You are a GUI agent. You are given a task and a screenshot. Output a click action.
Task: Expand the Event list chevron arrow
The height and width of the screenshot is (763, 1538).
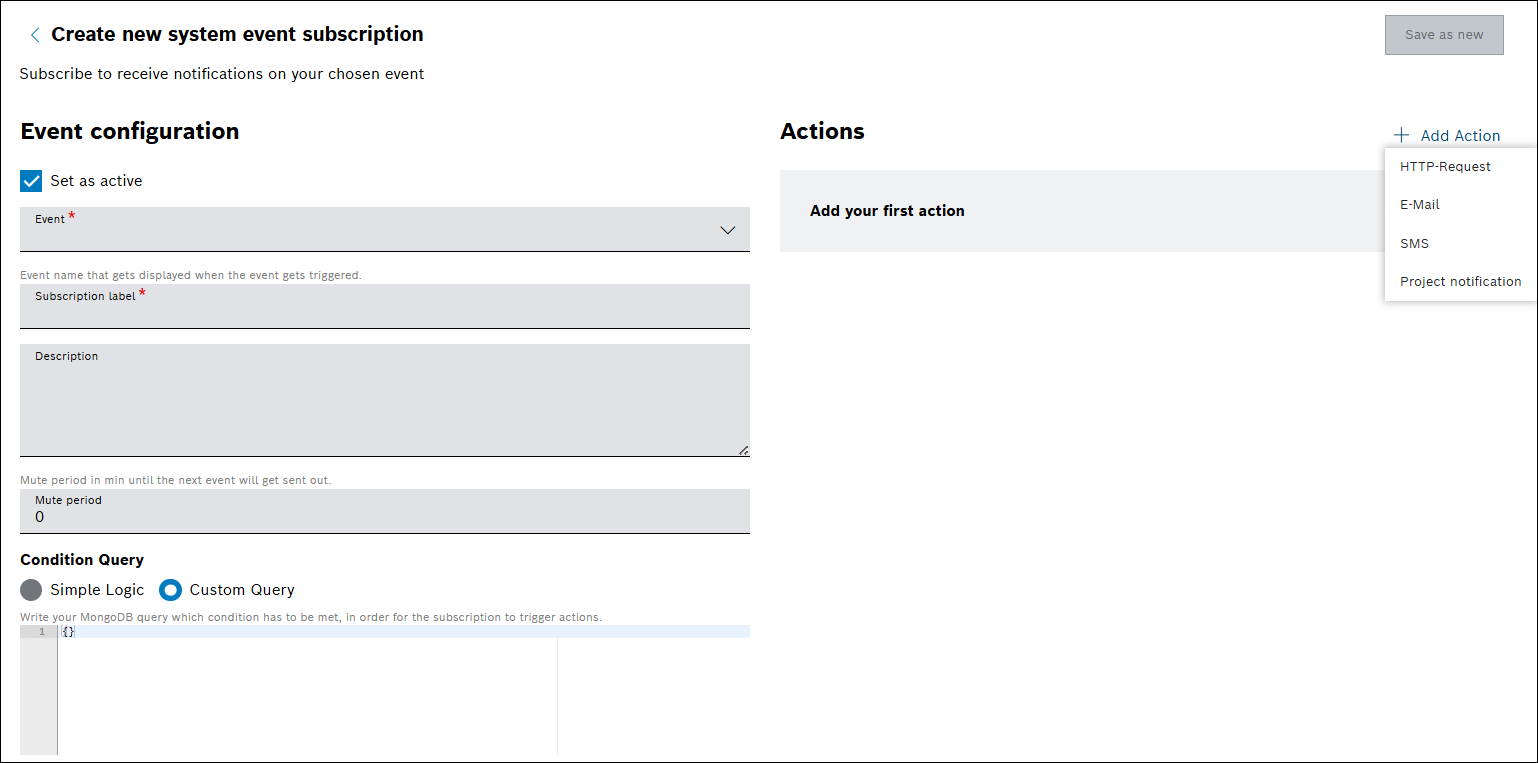pos(727,230)
